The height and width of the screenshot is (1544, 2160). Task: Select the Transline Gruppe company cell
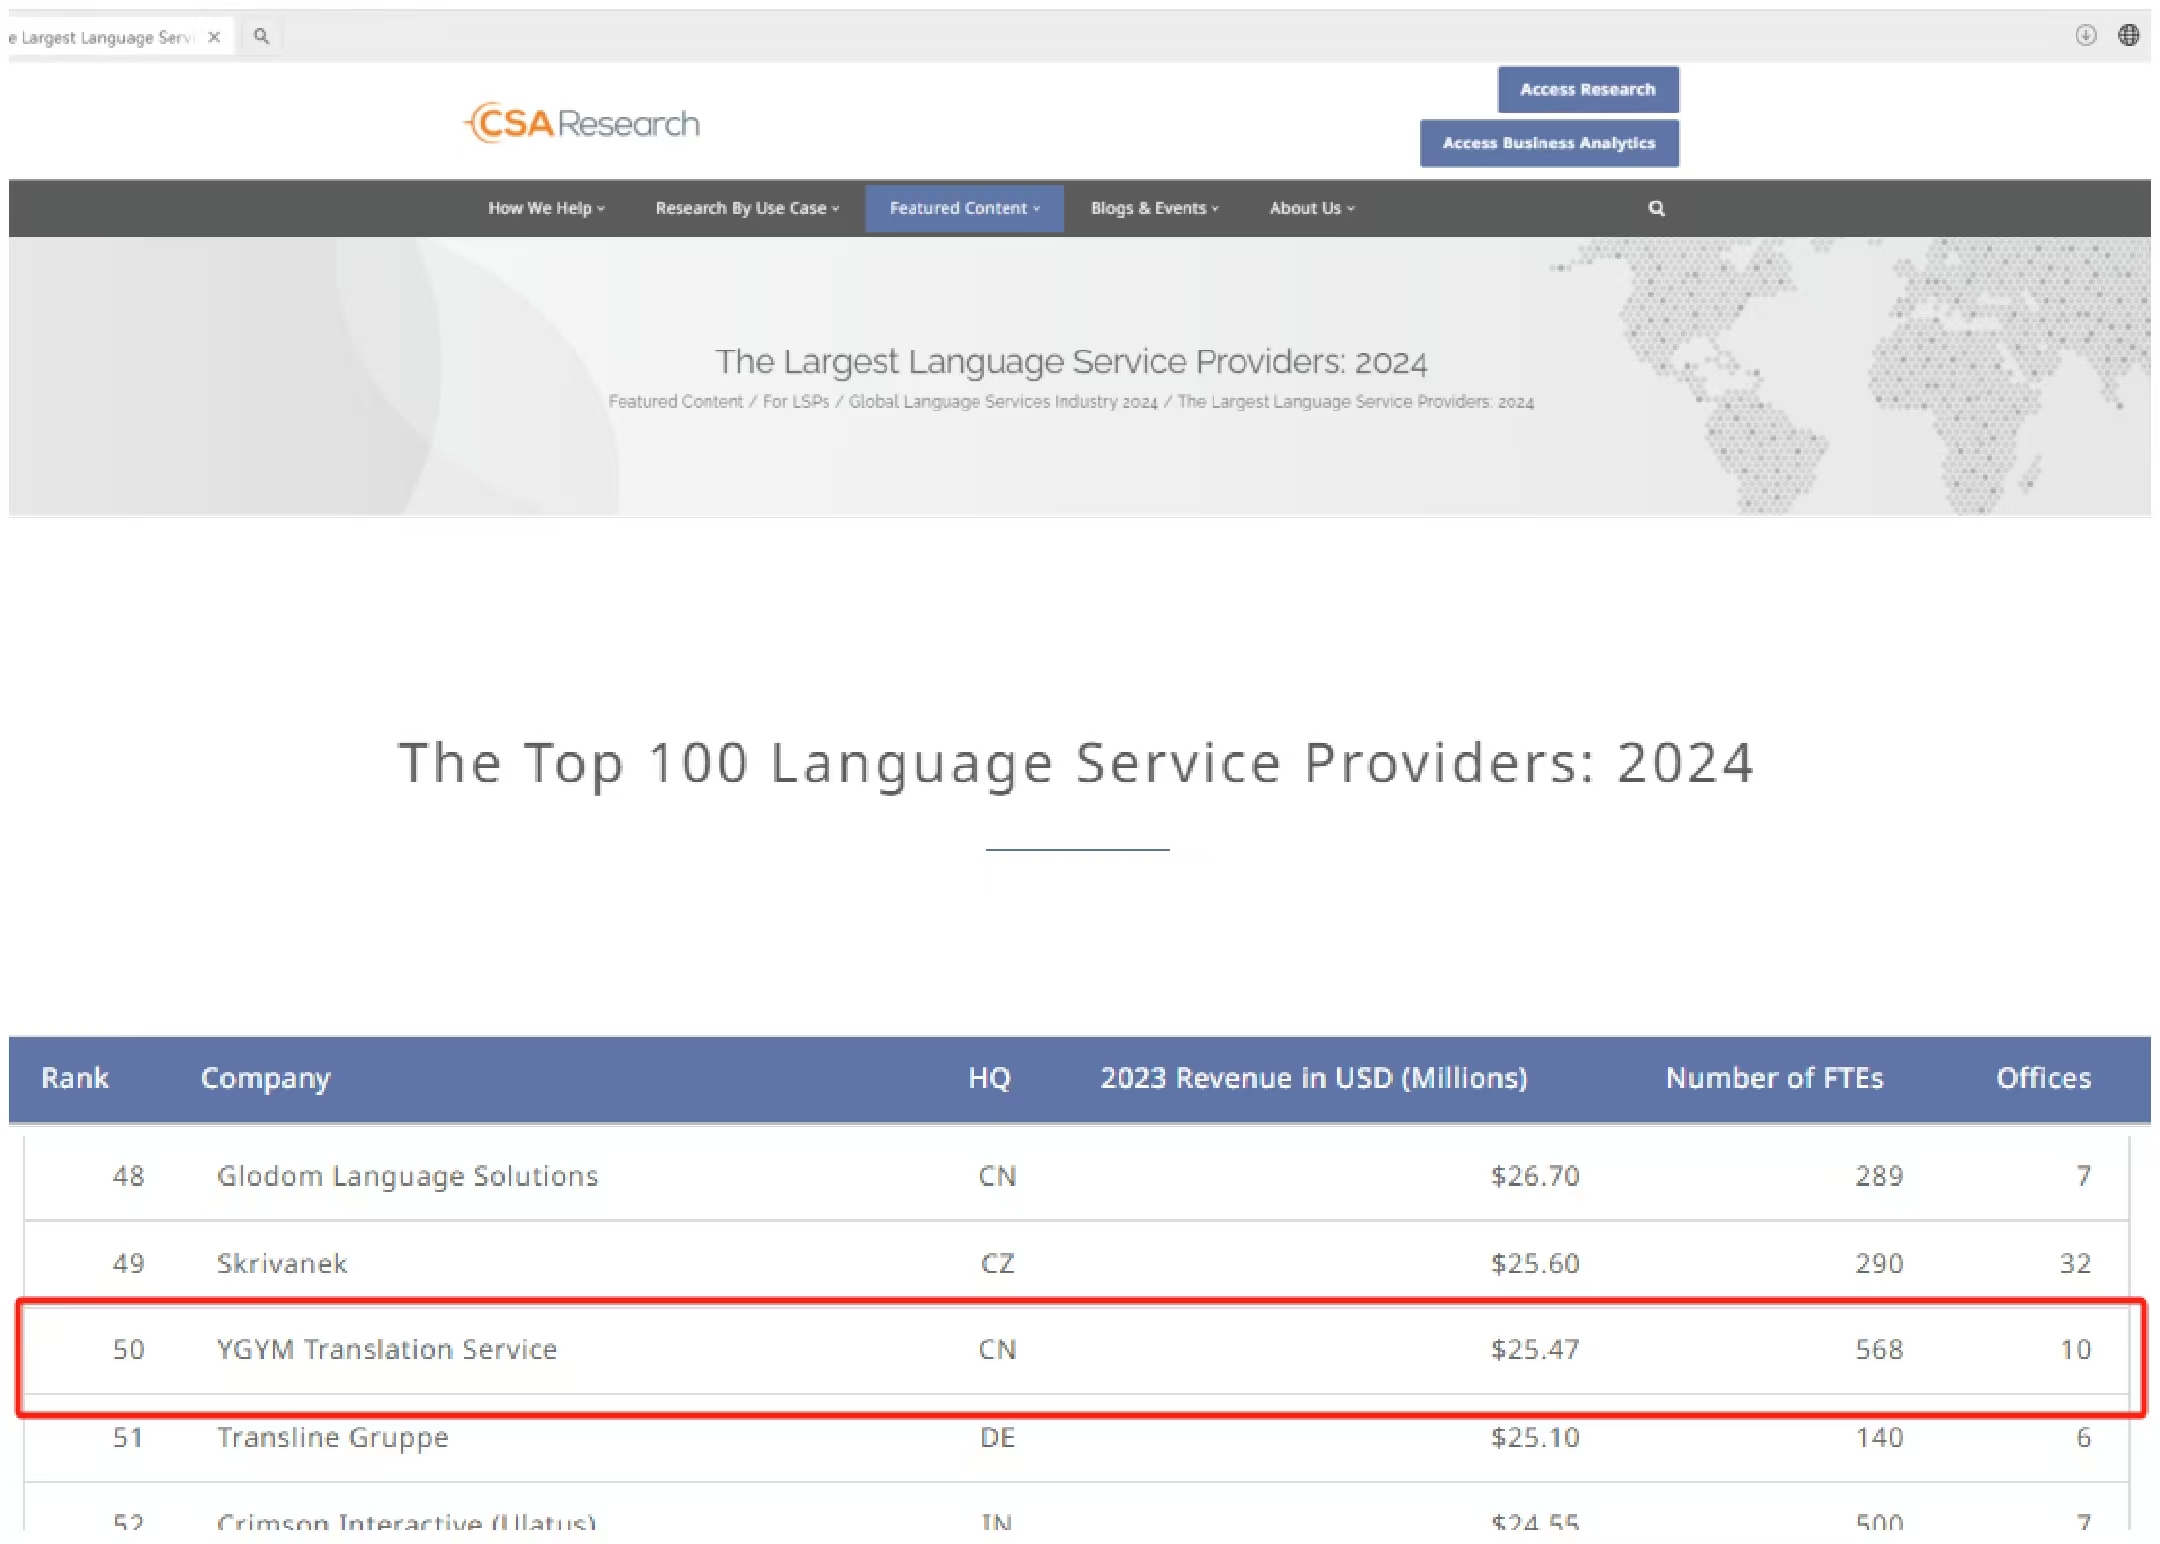tap(332, 1438)
